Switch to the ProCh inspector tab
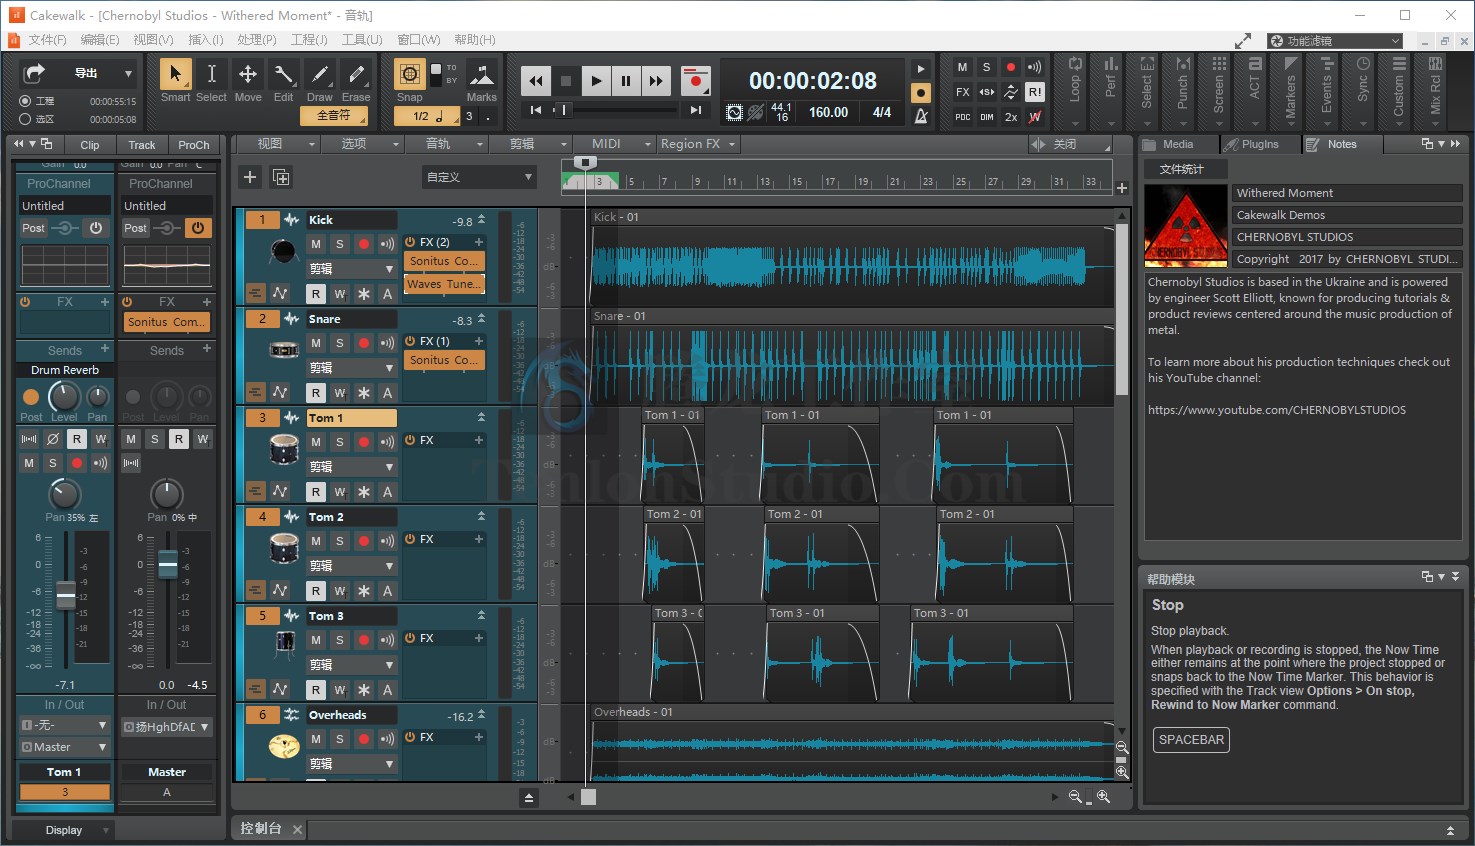 (x=193, y=145)
